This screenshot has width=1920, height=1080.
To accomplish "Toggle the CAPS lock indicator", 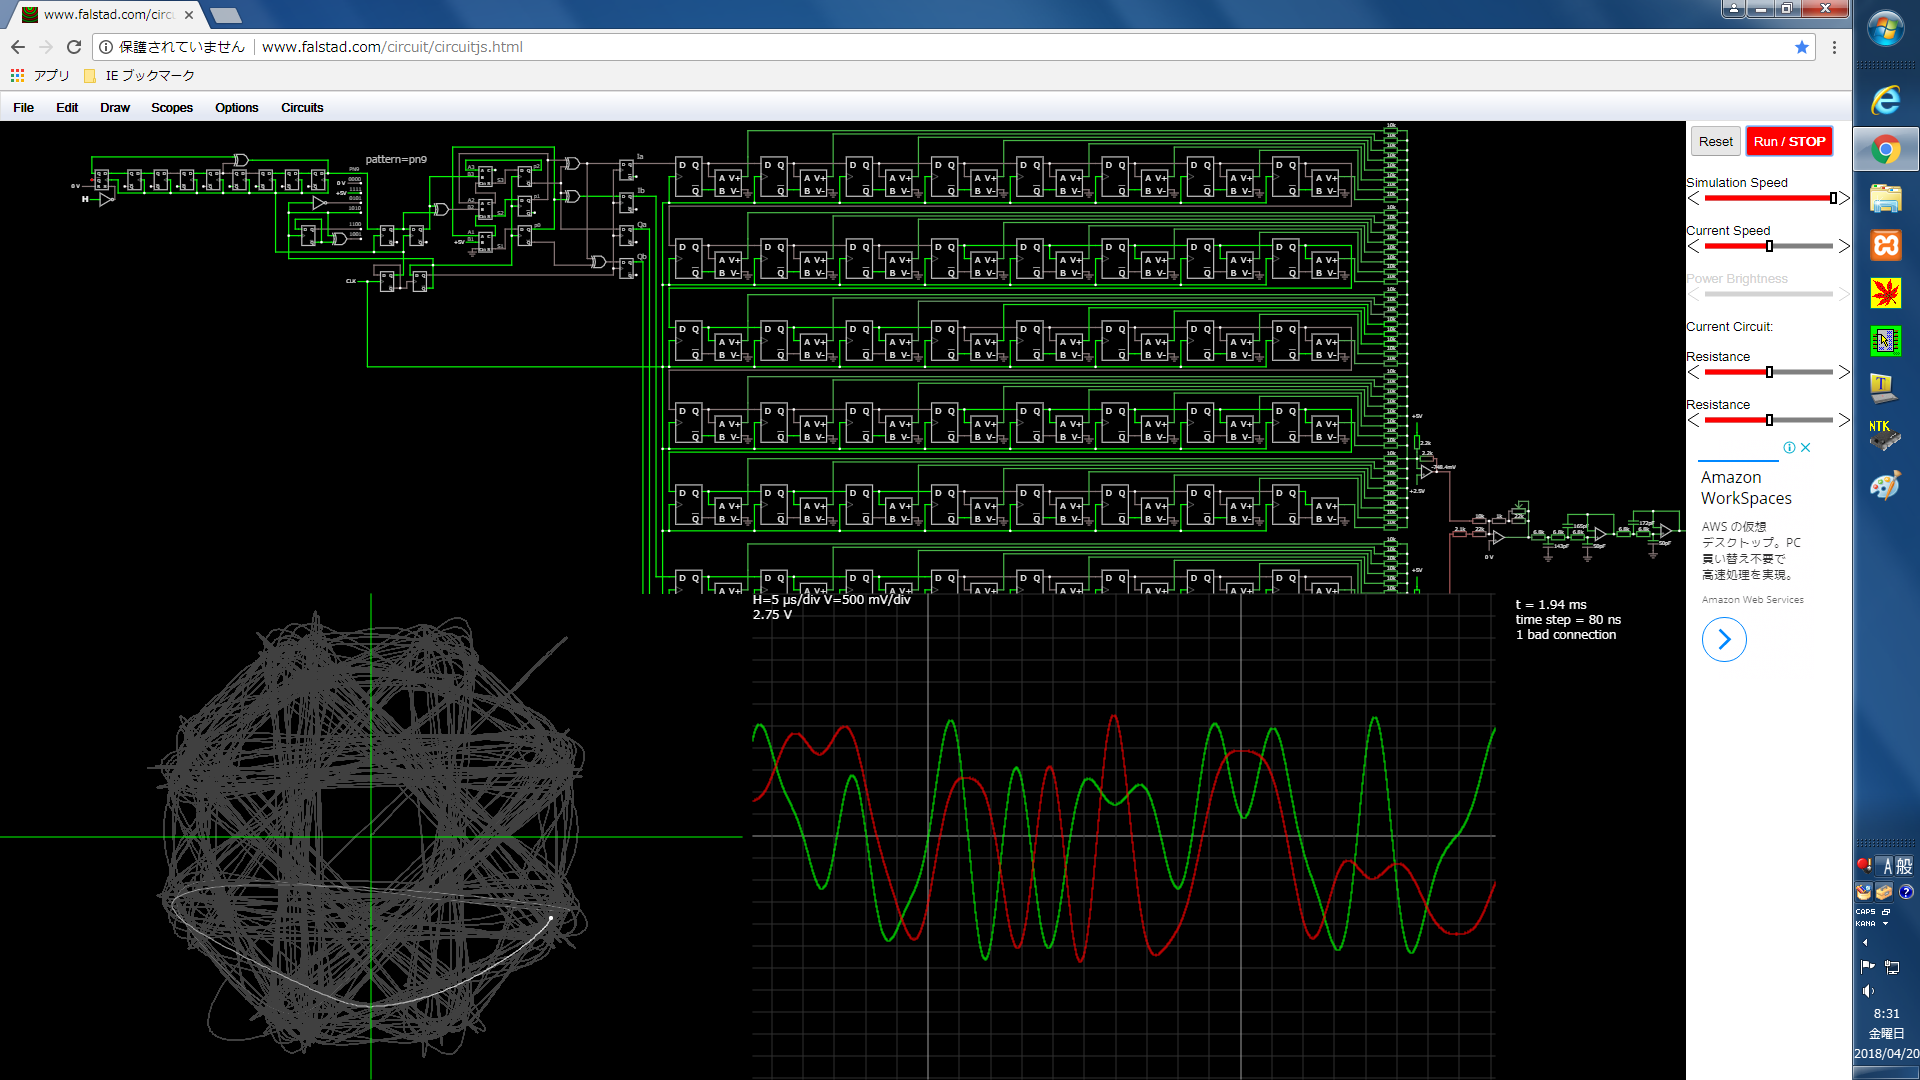I will click(x=1866, y=912).
